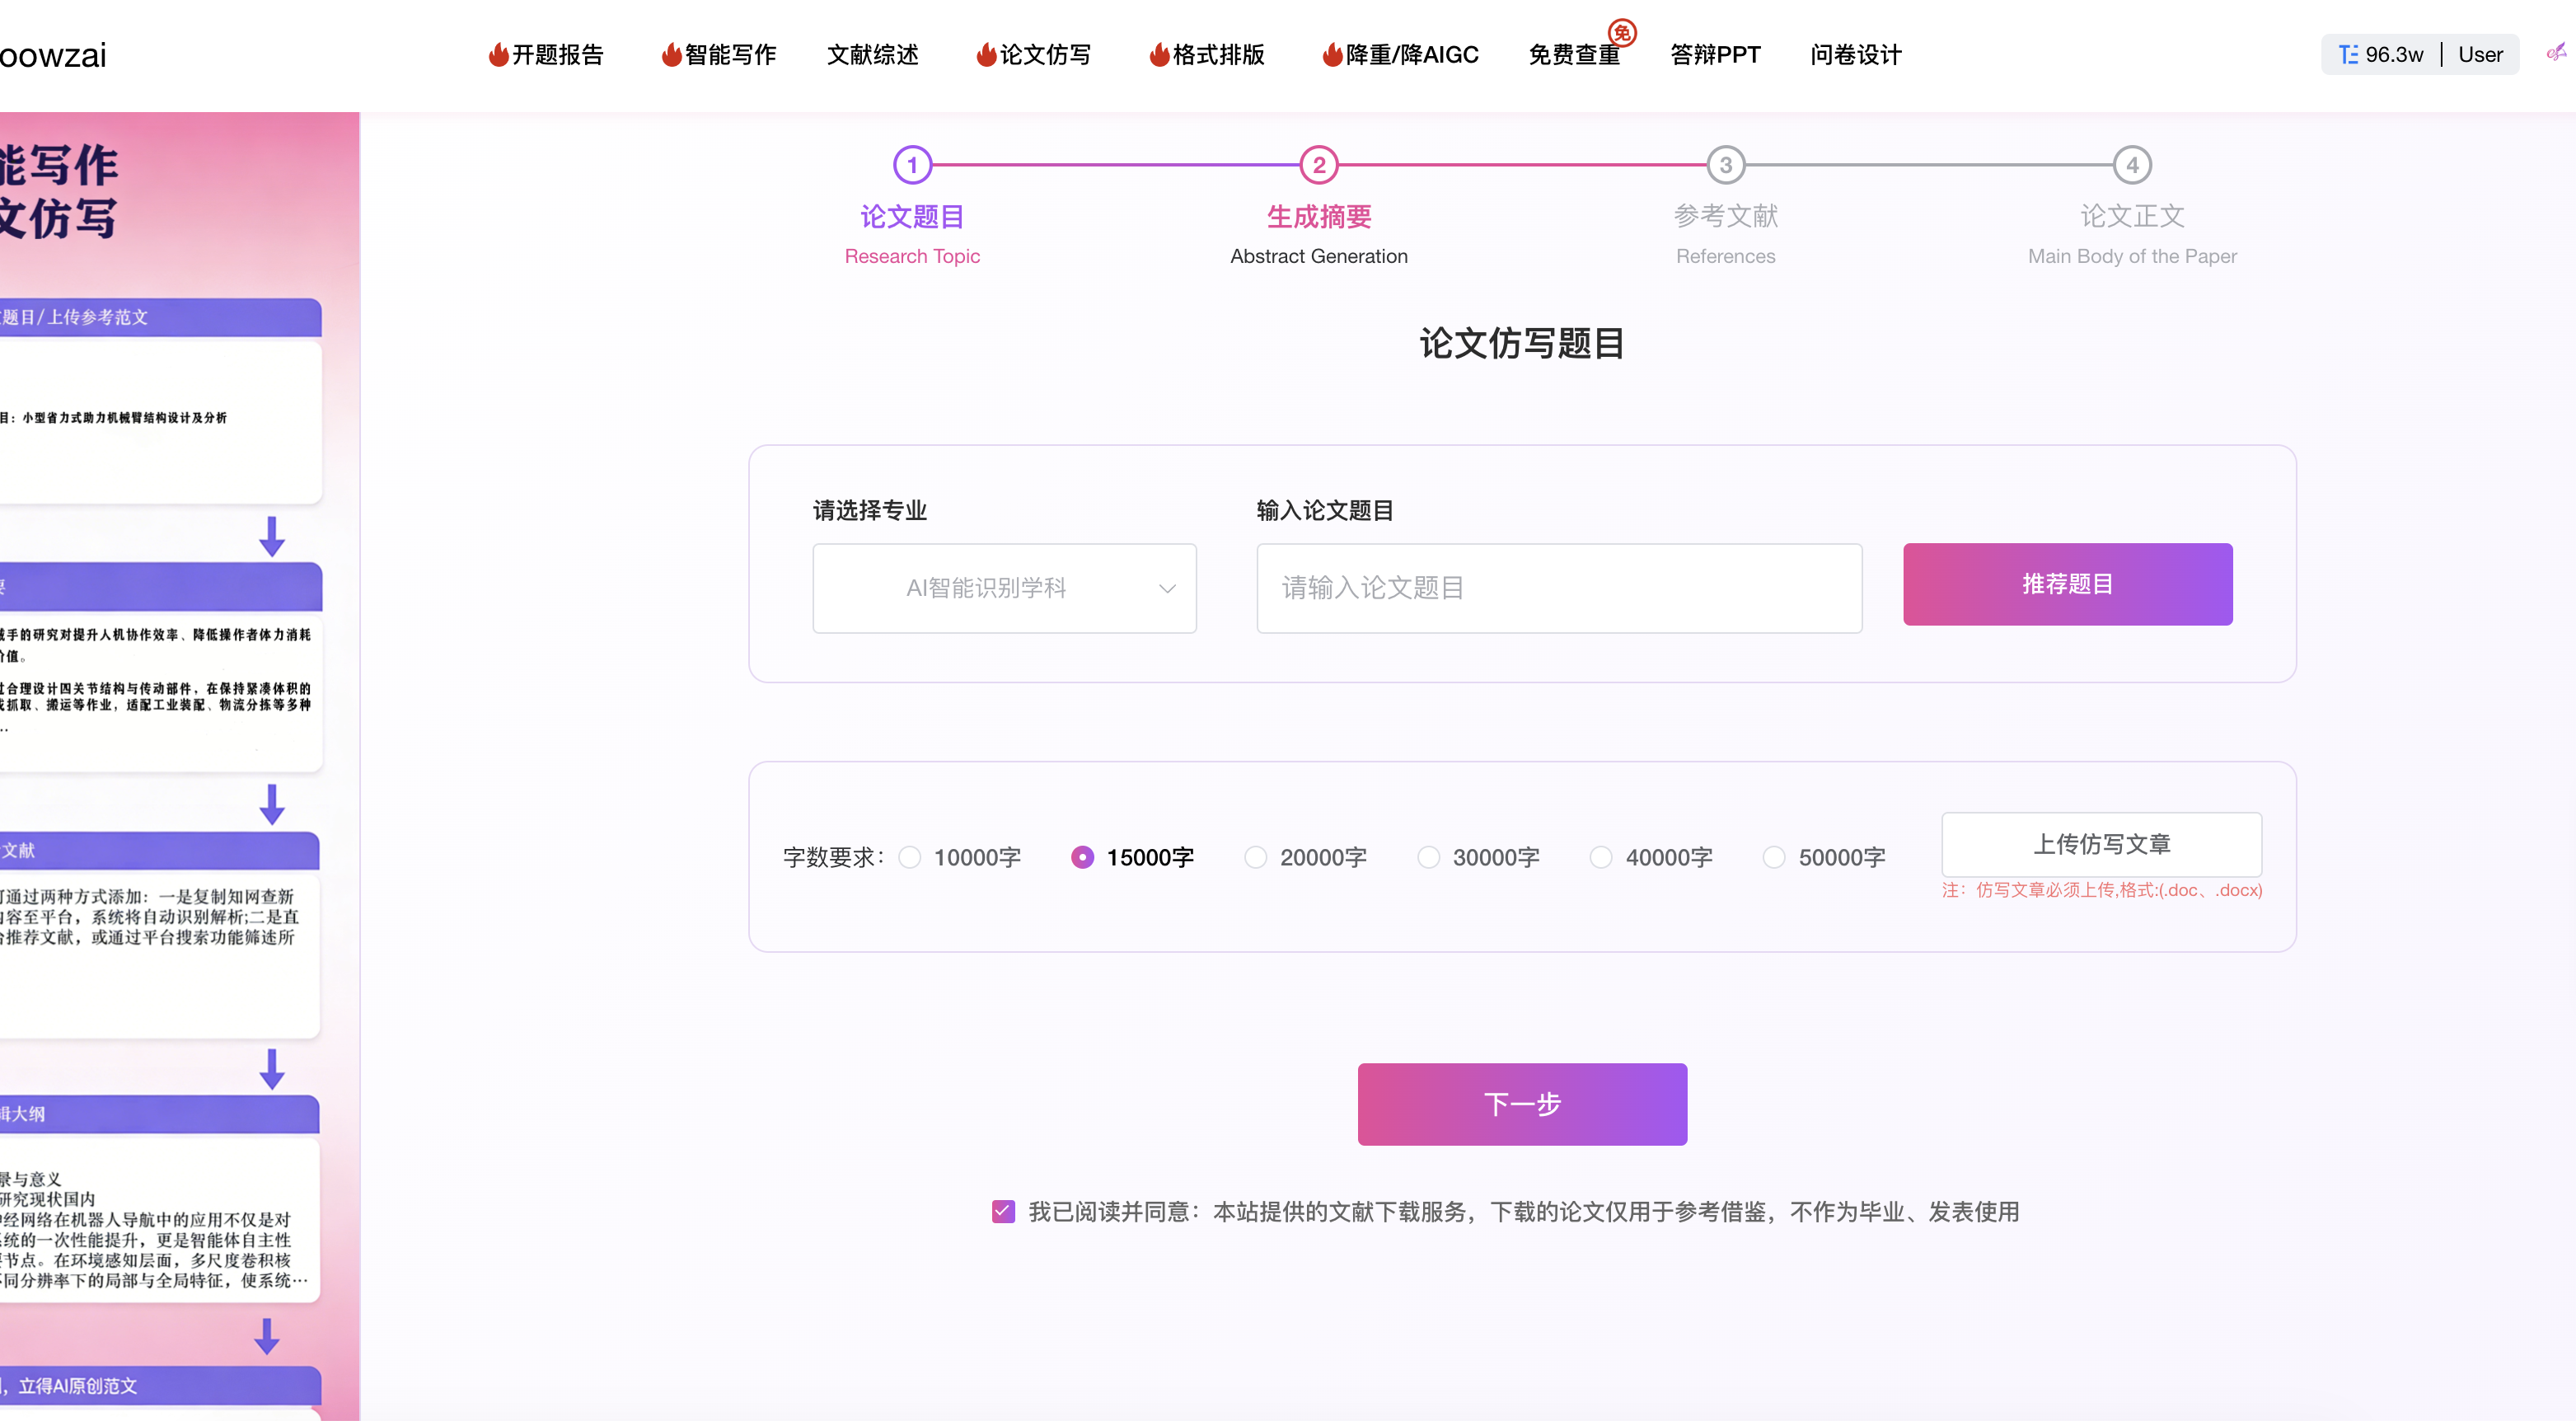The width and height of the screenshot is (2576, 1421).
Task: Open the 答辩PPT menu item
Action: [1715, 55]
